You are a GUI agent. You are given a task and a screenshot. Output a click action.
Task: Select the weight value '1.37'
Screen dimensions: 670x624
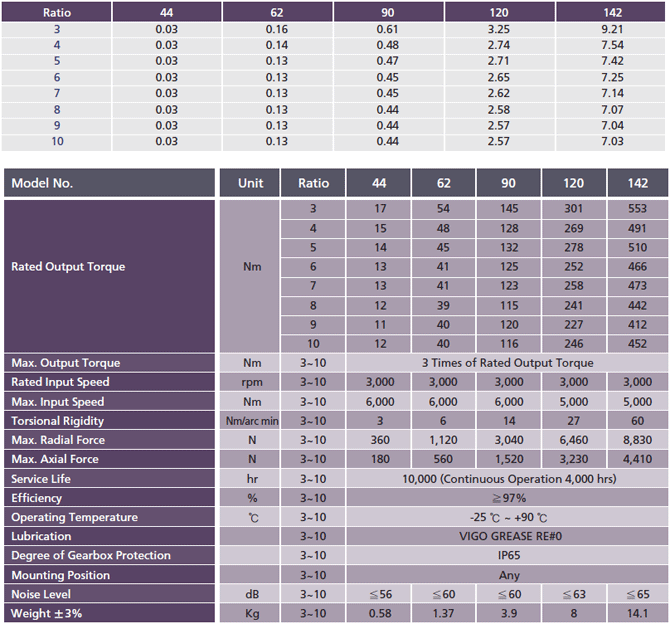443,613
